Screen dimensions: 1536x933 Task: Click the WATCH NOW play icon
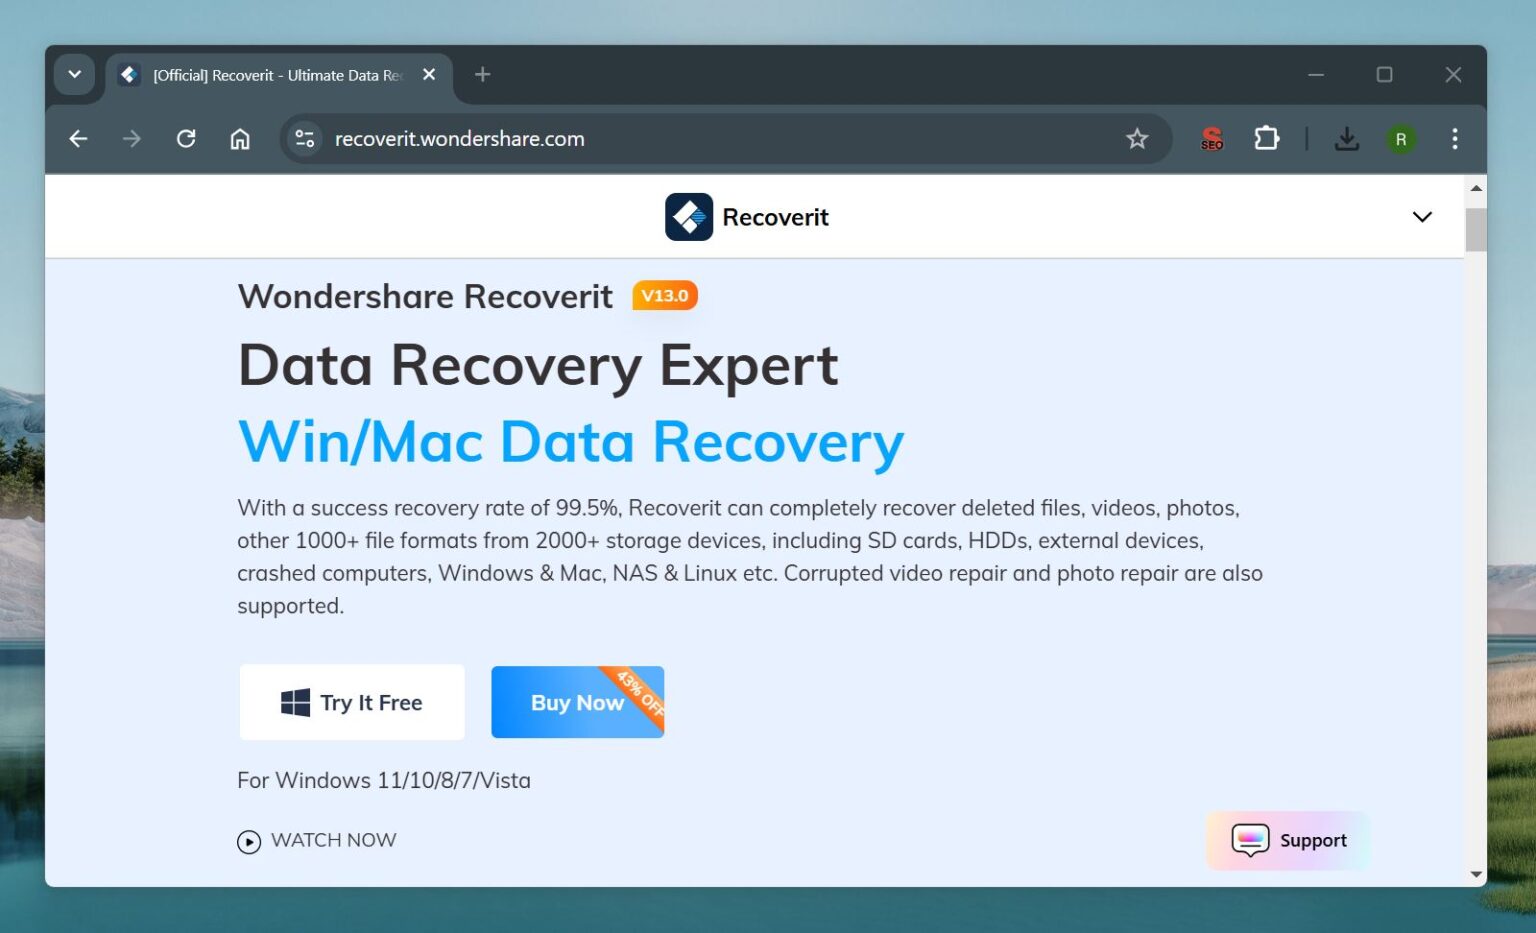pyautogui.click(x=247, y=840)
